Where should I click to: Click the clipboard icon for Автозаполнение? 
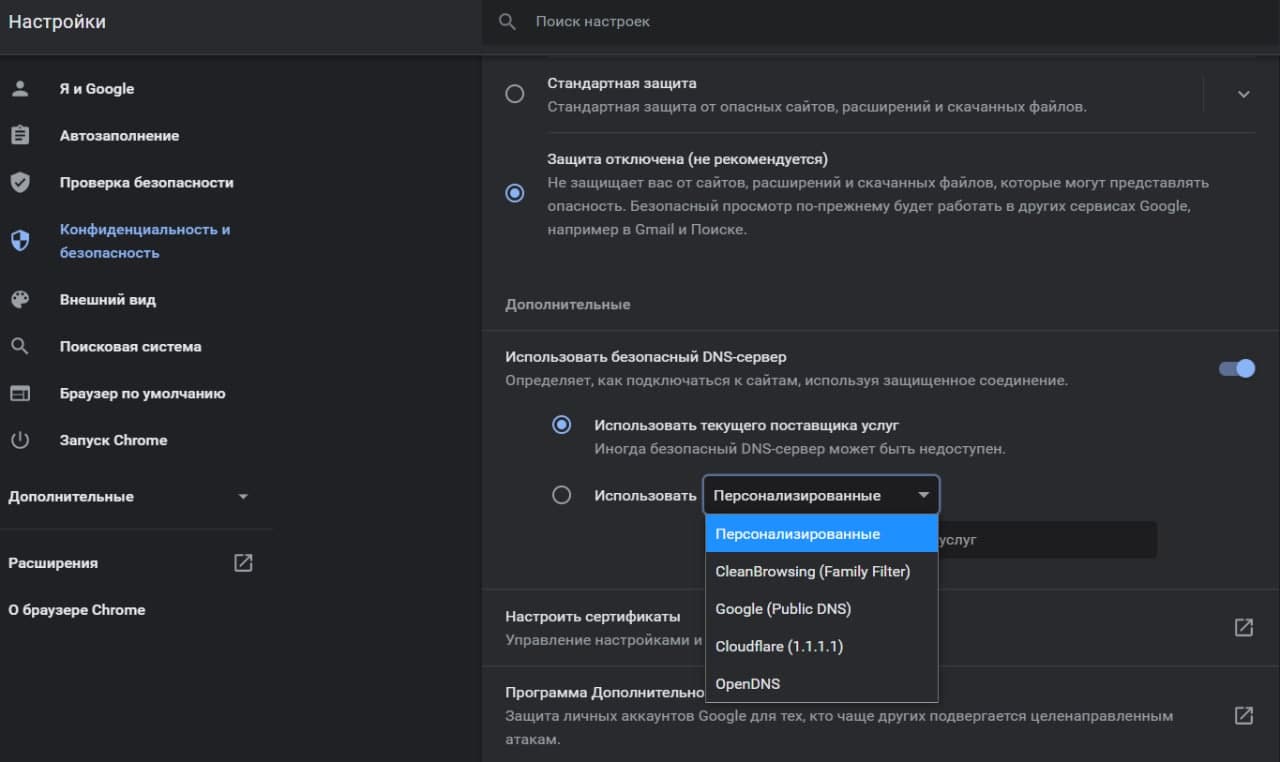pos(20,135)
